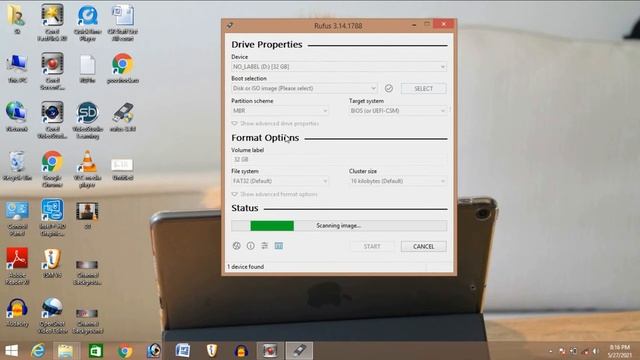
Task: Close the Rufus window
Action: pos(444,24)
